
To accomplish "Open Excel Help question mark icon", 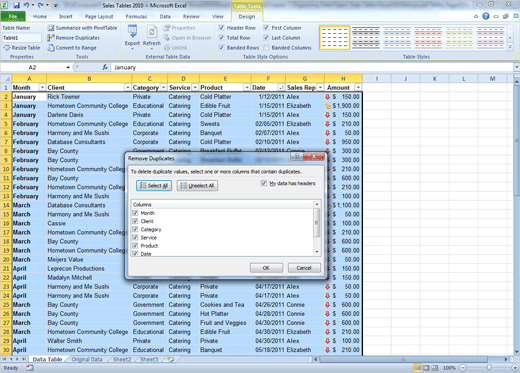I will coord(486,16).
